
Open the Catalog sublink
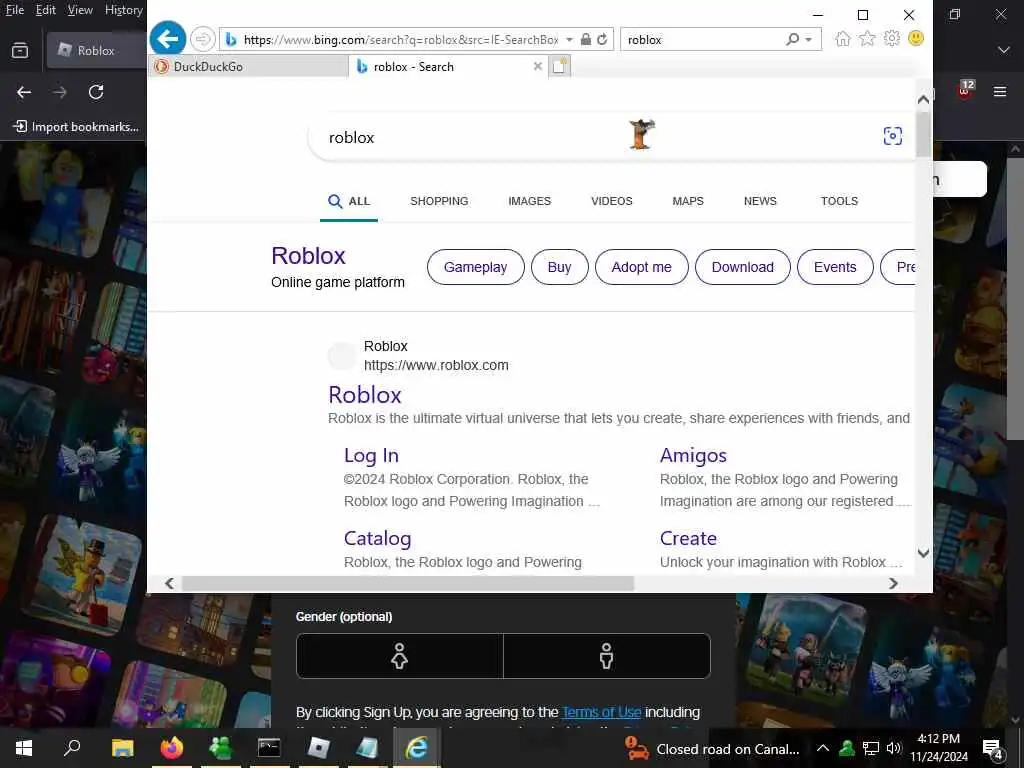tap(377, 538)
